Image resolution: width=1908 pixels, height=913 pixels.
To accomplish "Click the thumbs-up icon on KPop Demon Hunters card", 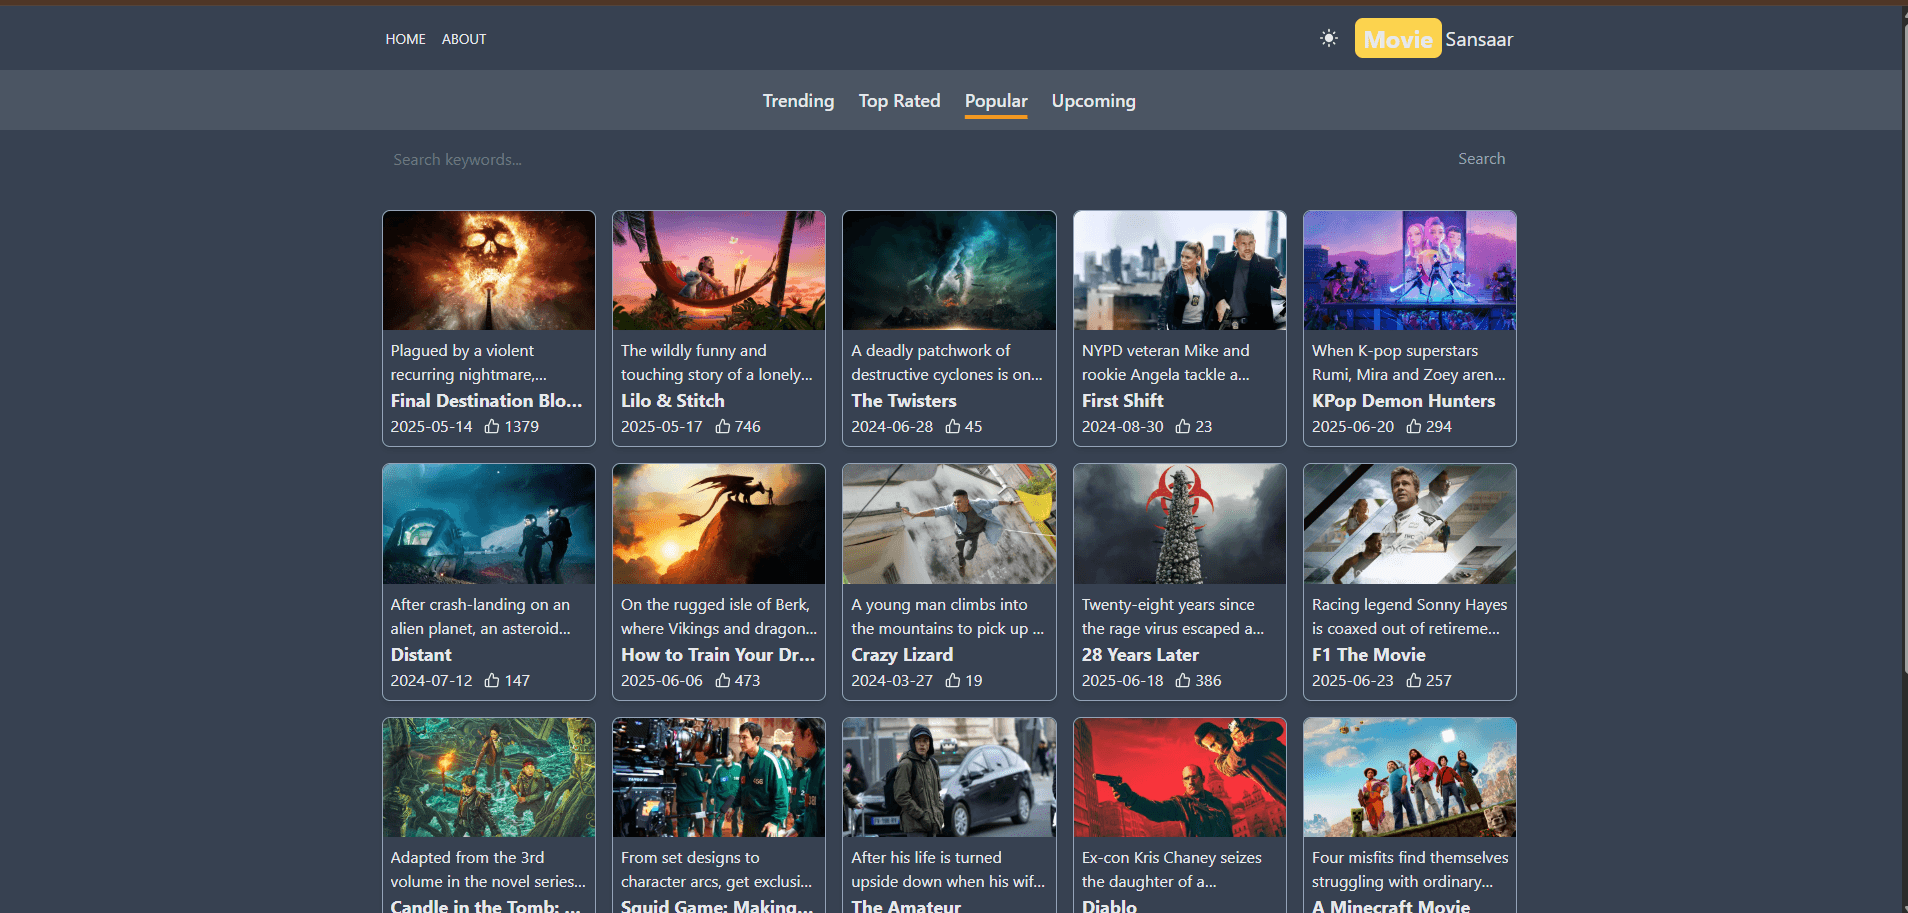I will [x=1414, y=426].
